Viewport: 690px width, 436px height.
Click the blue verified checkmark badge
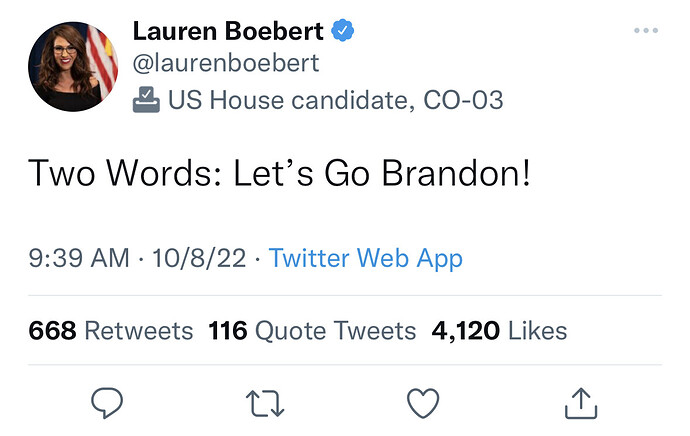(x=342, y=30)
